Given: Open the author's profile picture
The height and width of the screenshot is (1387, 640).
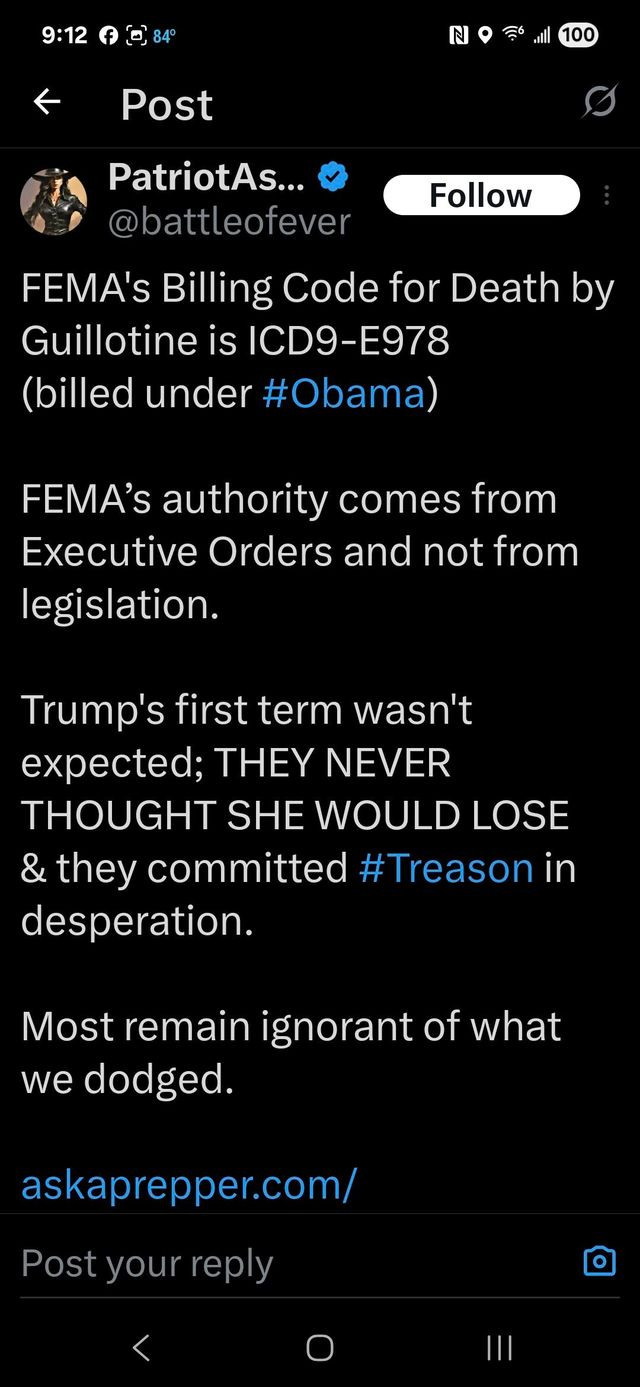Looking at the screenshot, I should (54, 200).
